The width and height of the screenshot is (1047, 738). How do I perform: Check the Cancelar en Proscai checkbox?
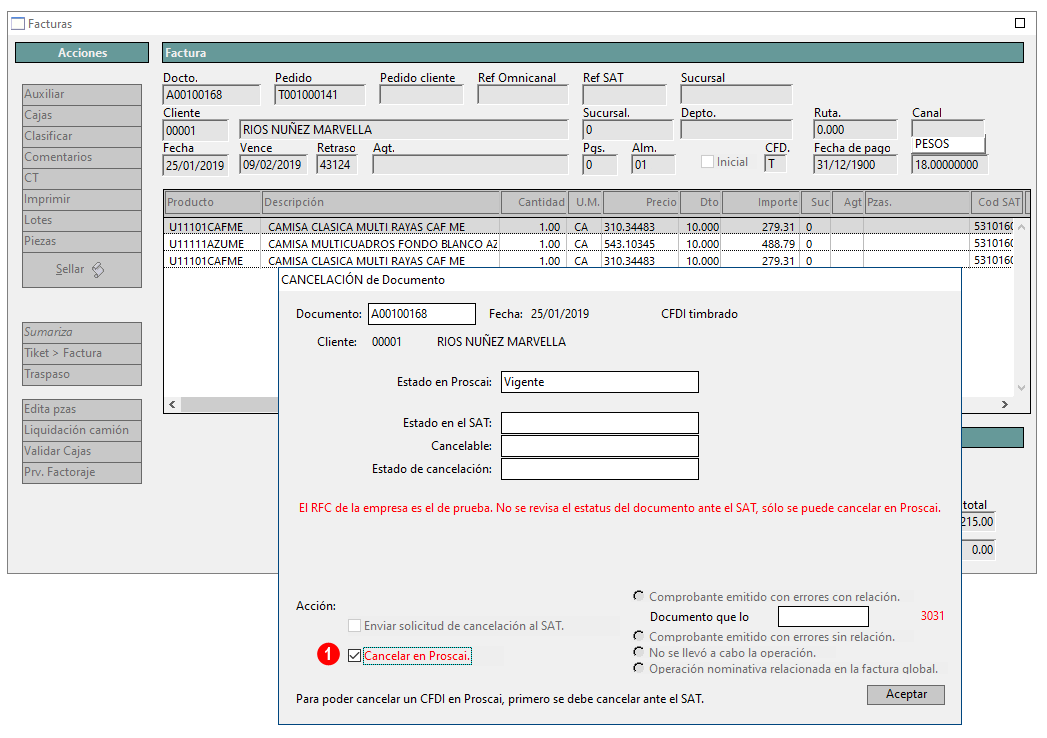(355, 656)
